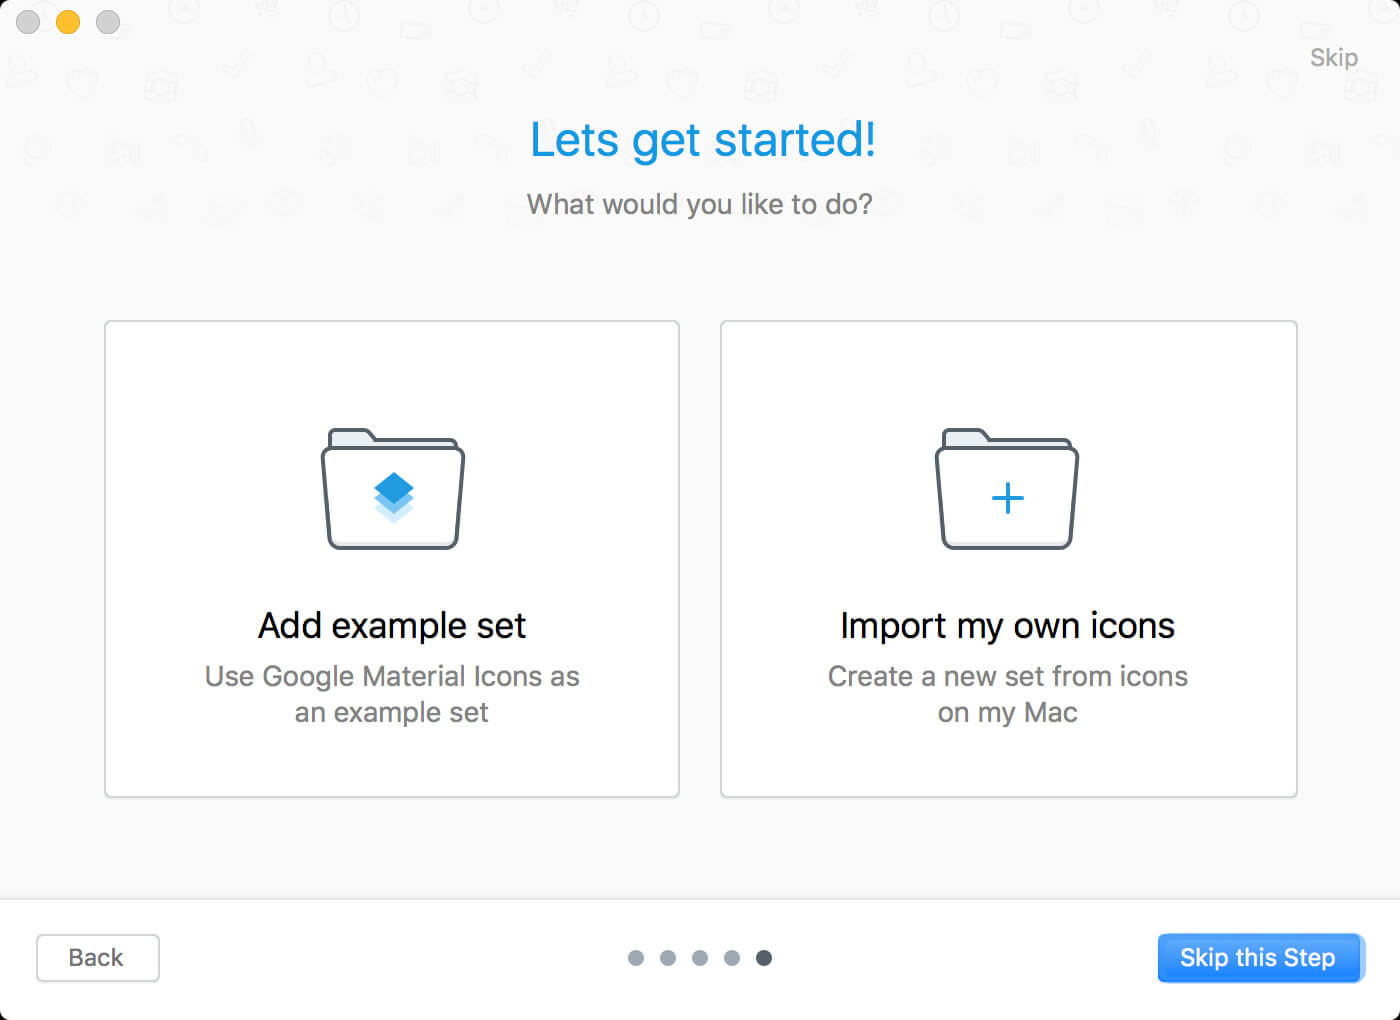The width and height of the screenshot is (1400, 1020).
Task: Click 'Use Google Material Icons' description text
Action: [392, 694]
